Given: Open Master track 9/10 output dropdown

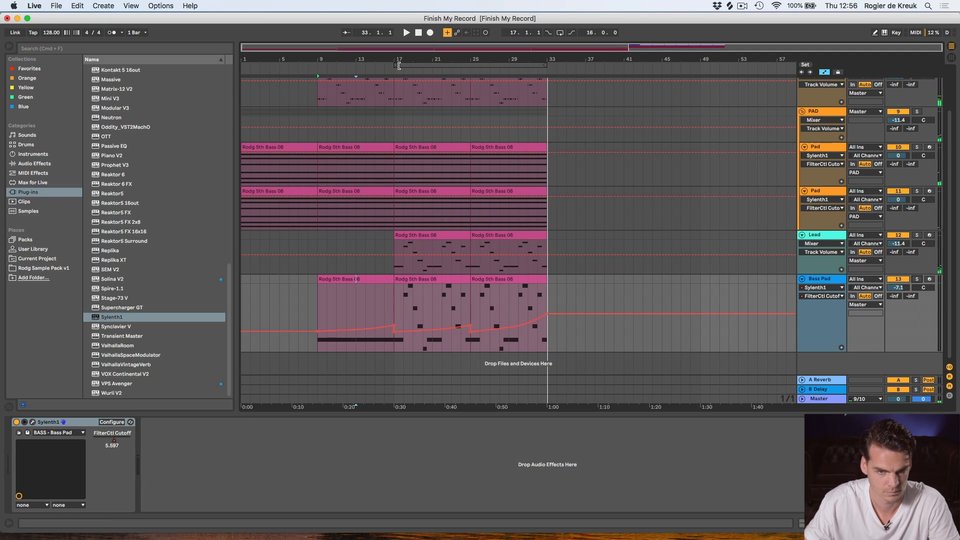Looking at the screenshot, I should [866, 399].
